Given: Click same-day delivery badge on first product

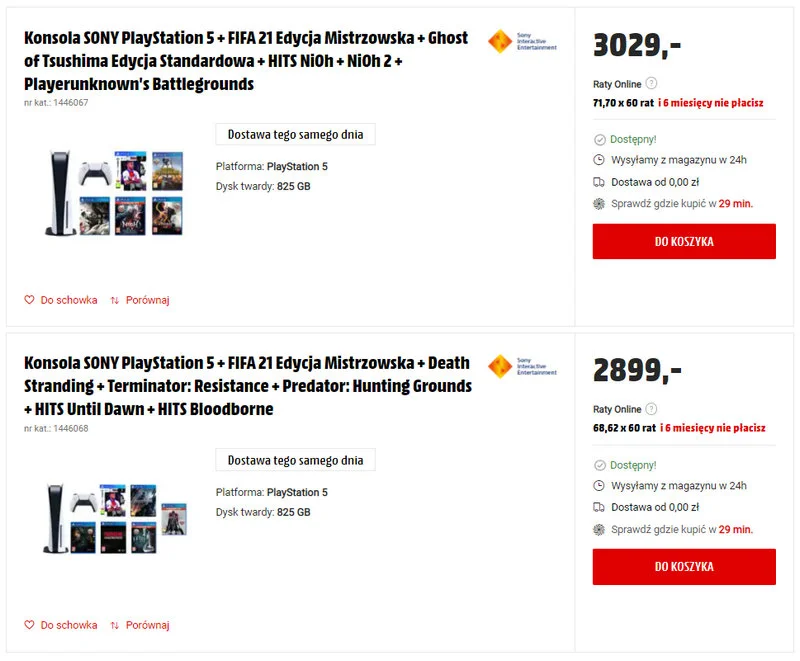Looking at the screenshot, I should (x=295, y=134).
